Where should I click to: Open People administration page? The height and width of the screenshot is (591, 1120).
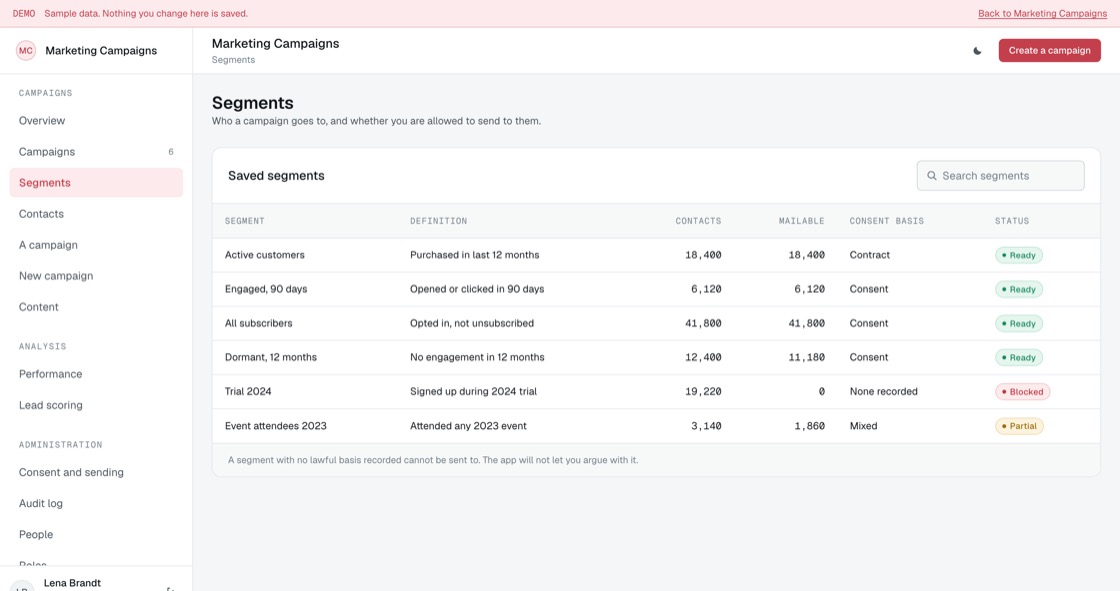pos(96,535)
